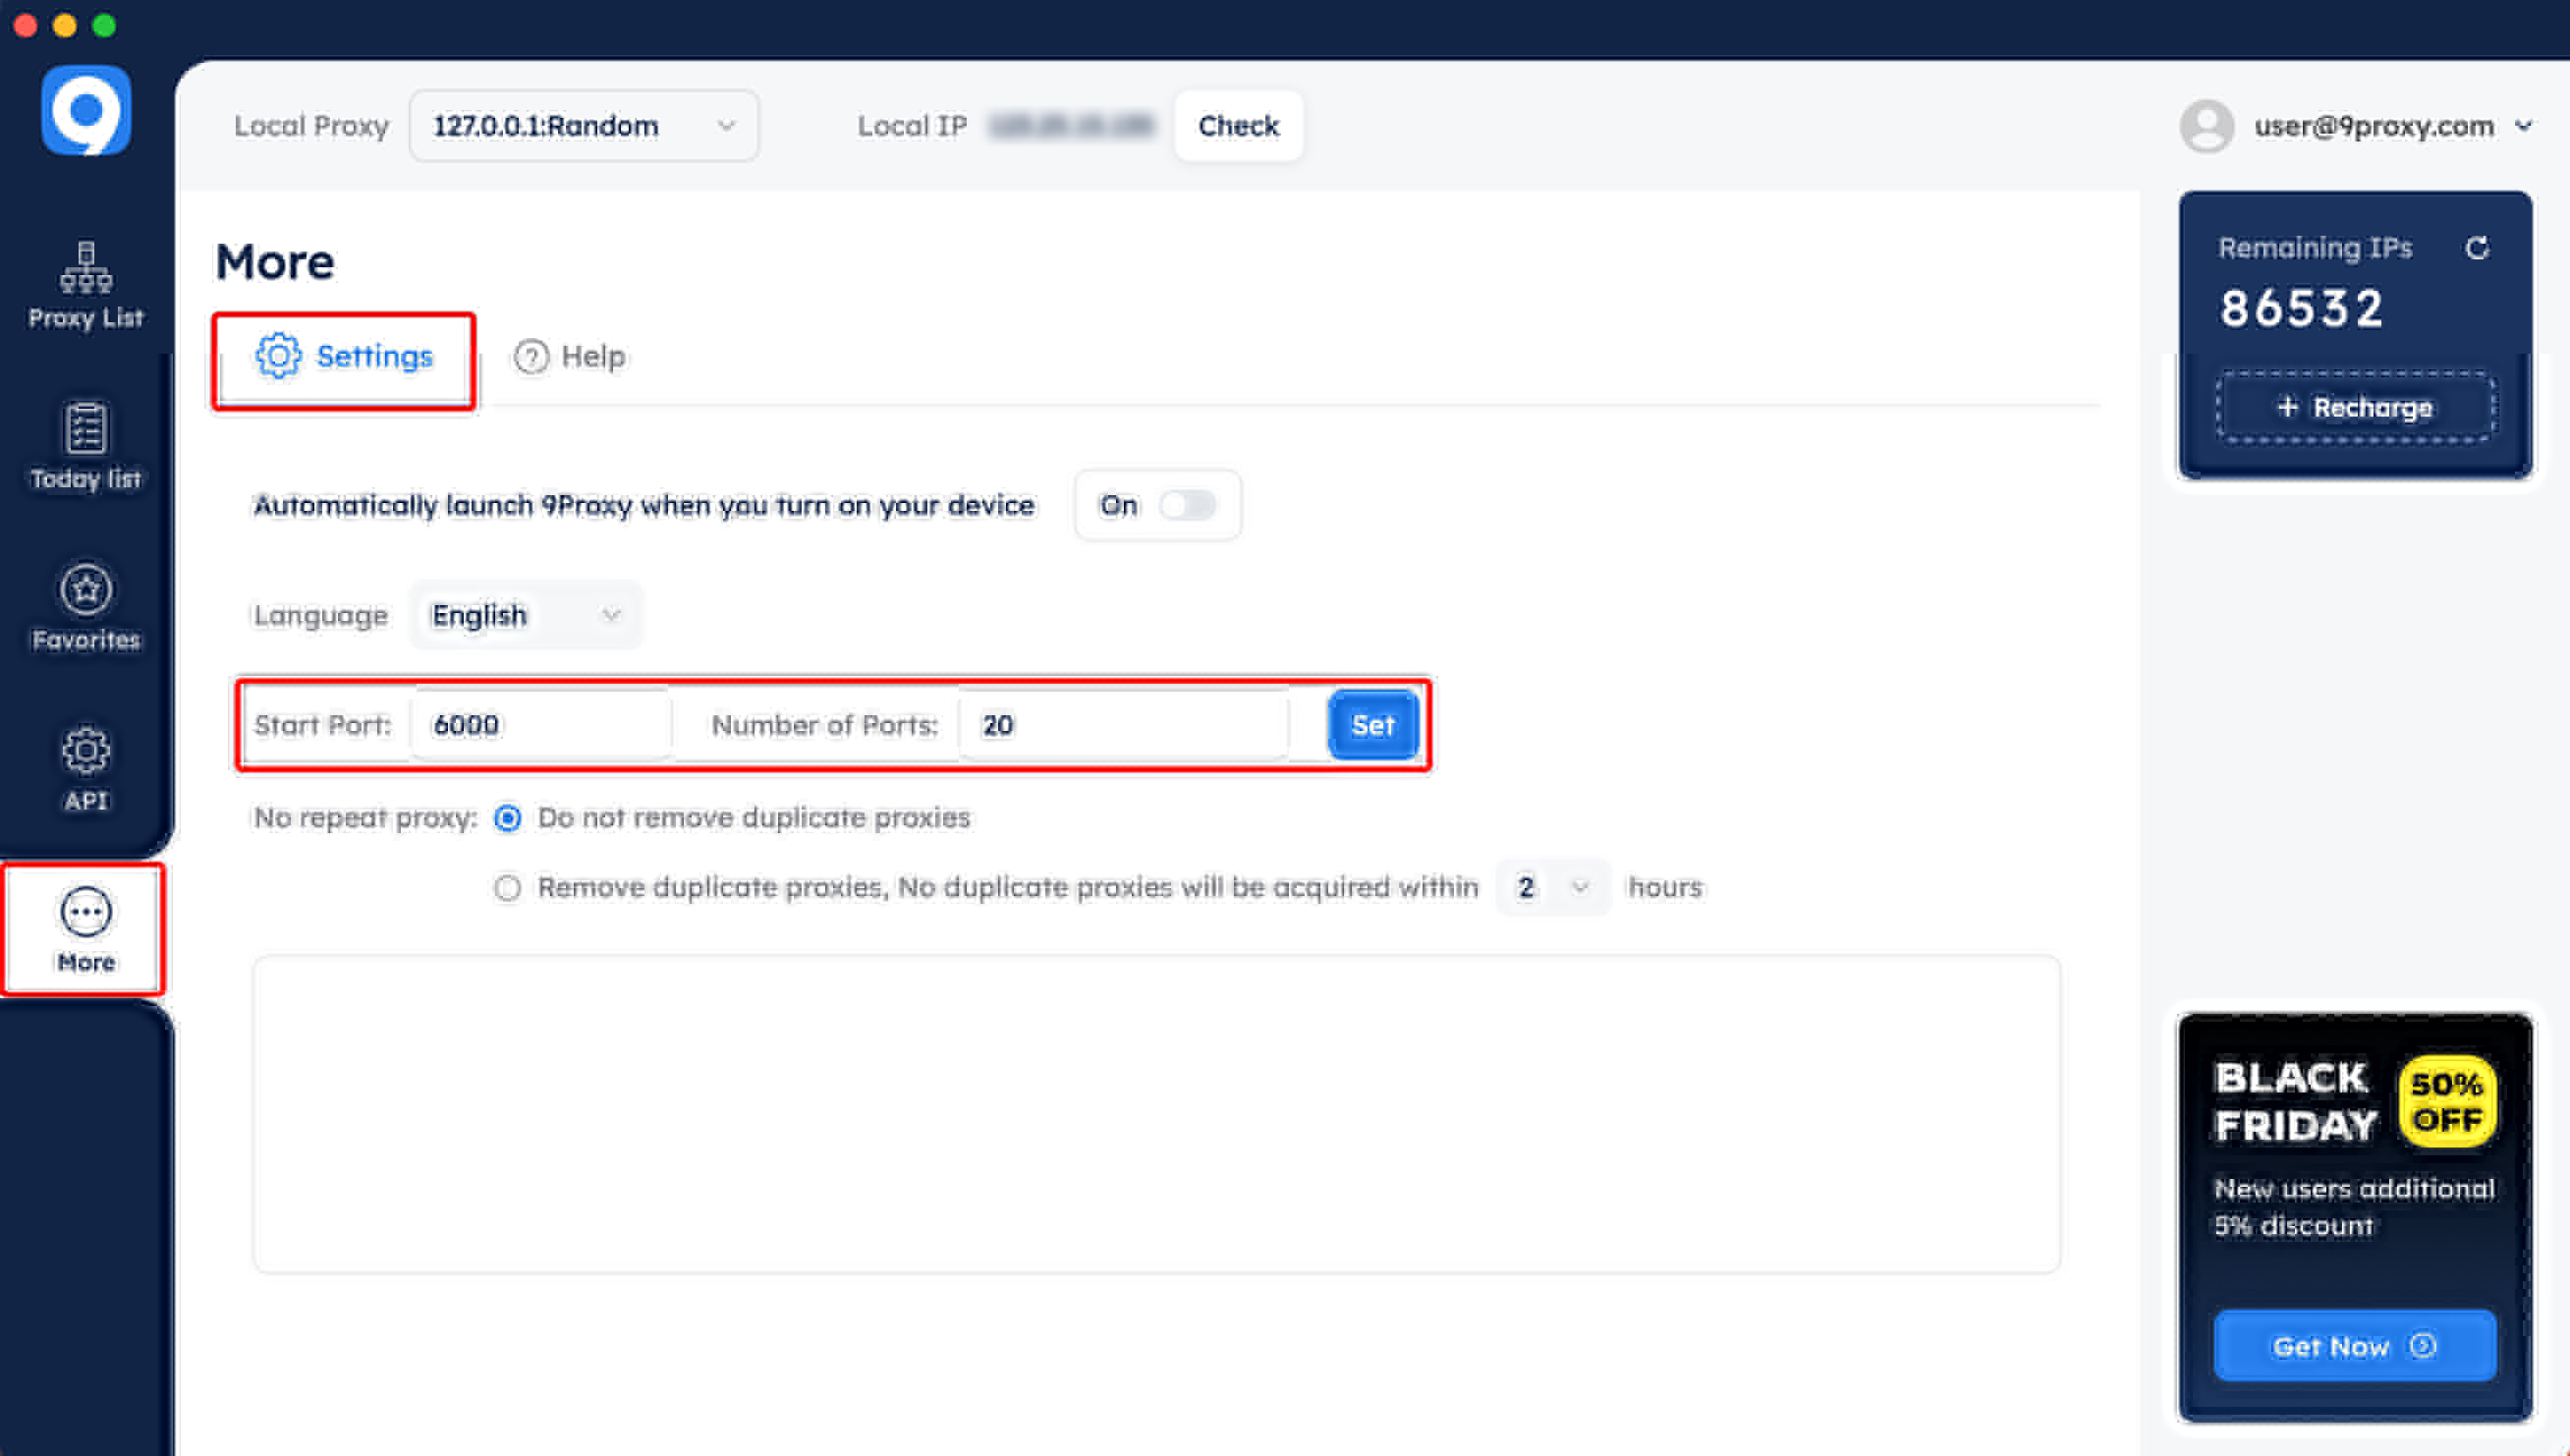Screen dimensions: 2570x1456
Task: Toggle auto-launch 9Proxy switch on
Action: (x=1187, y=505)
